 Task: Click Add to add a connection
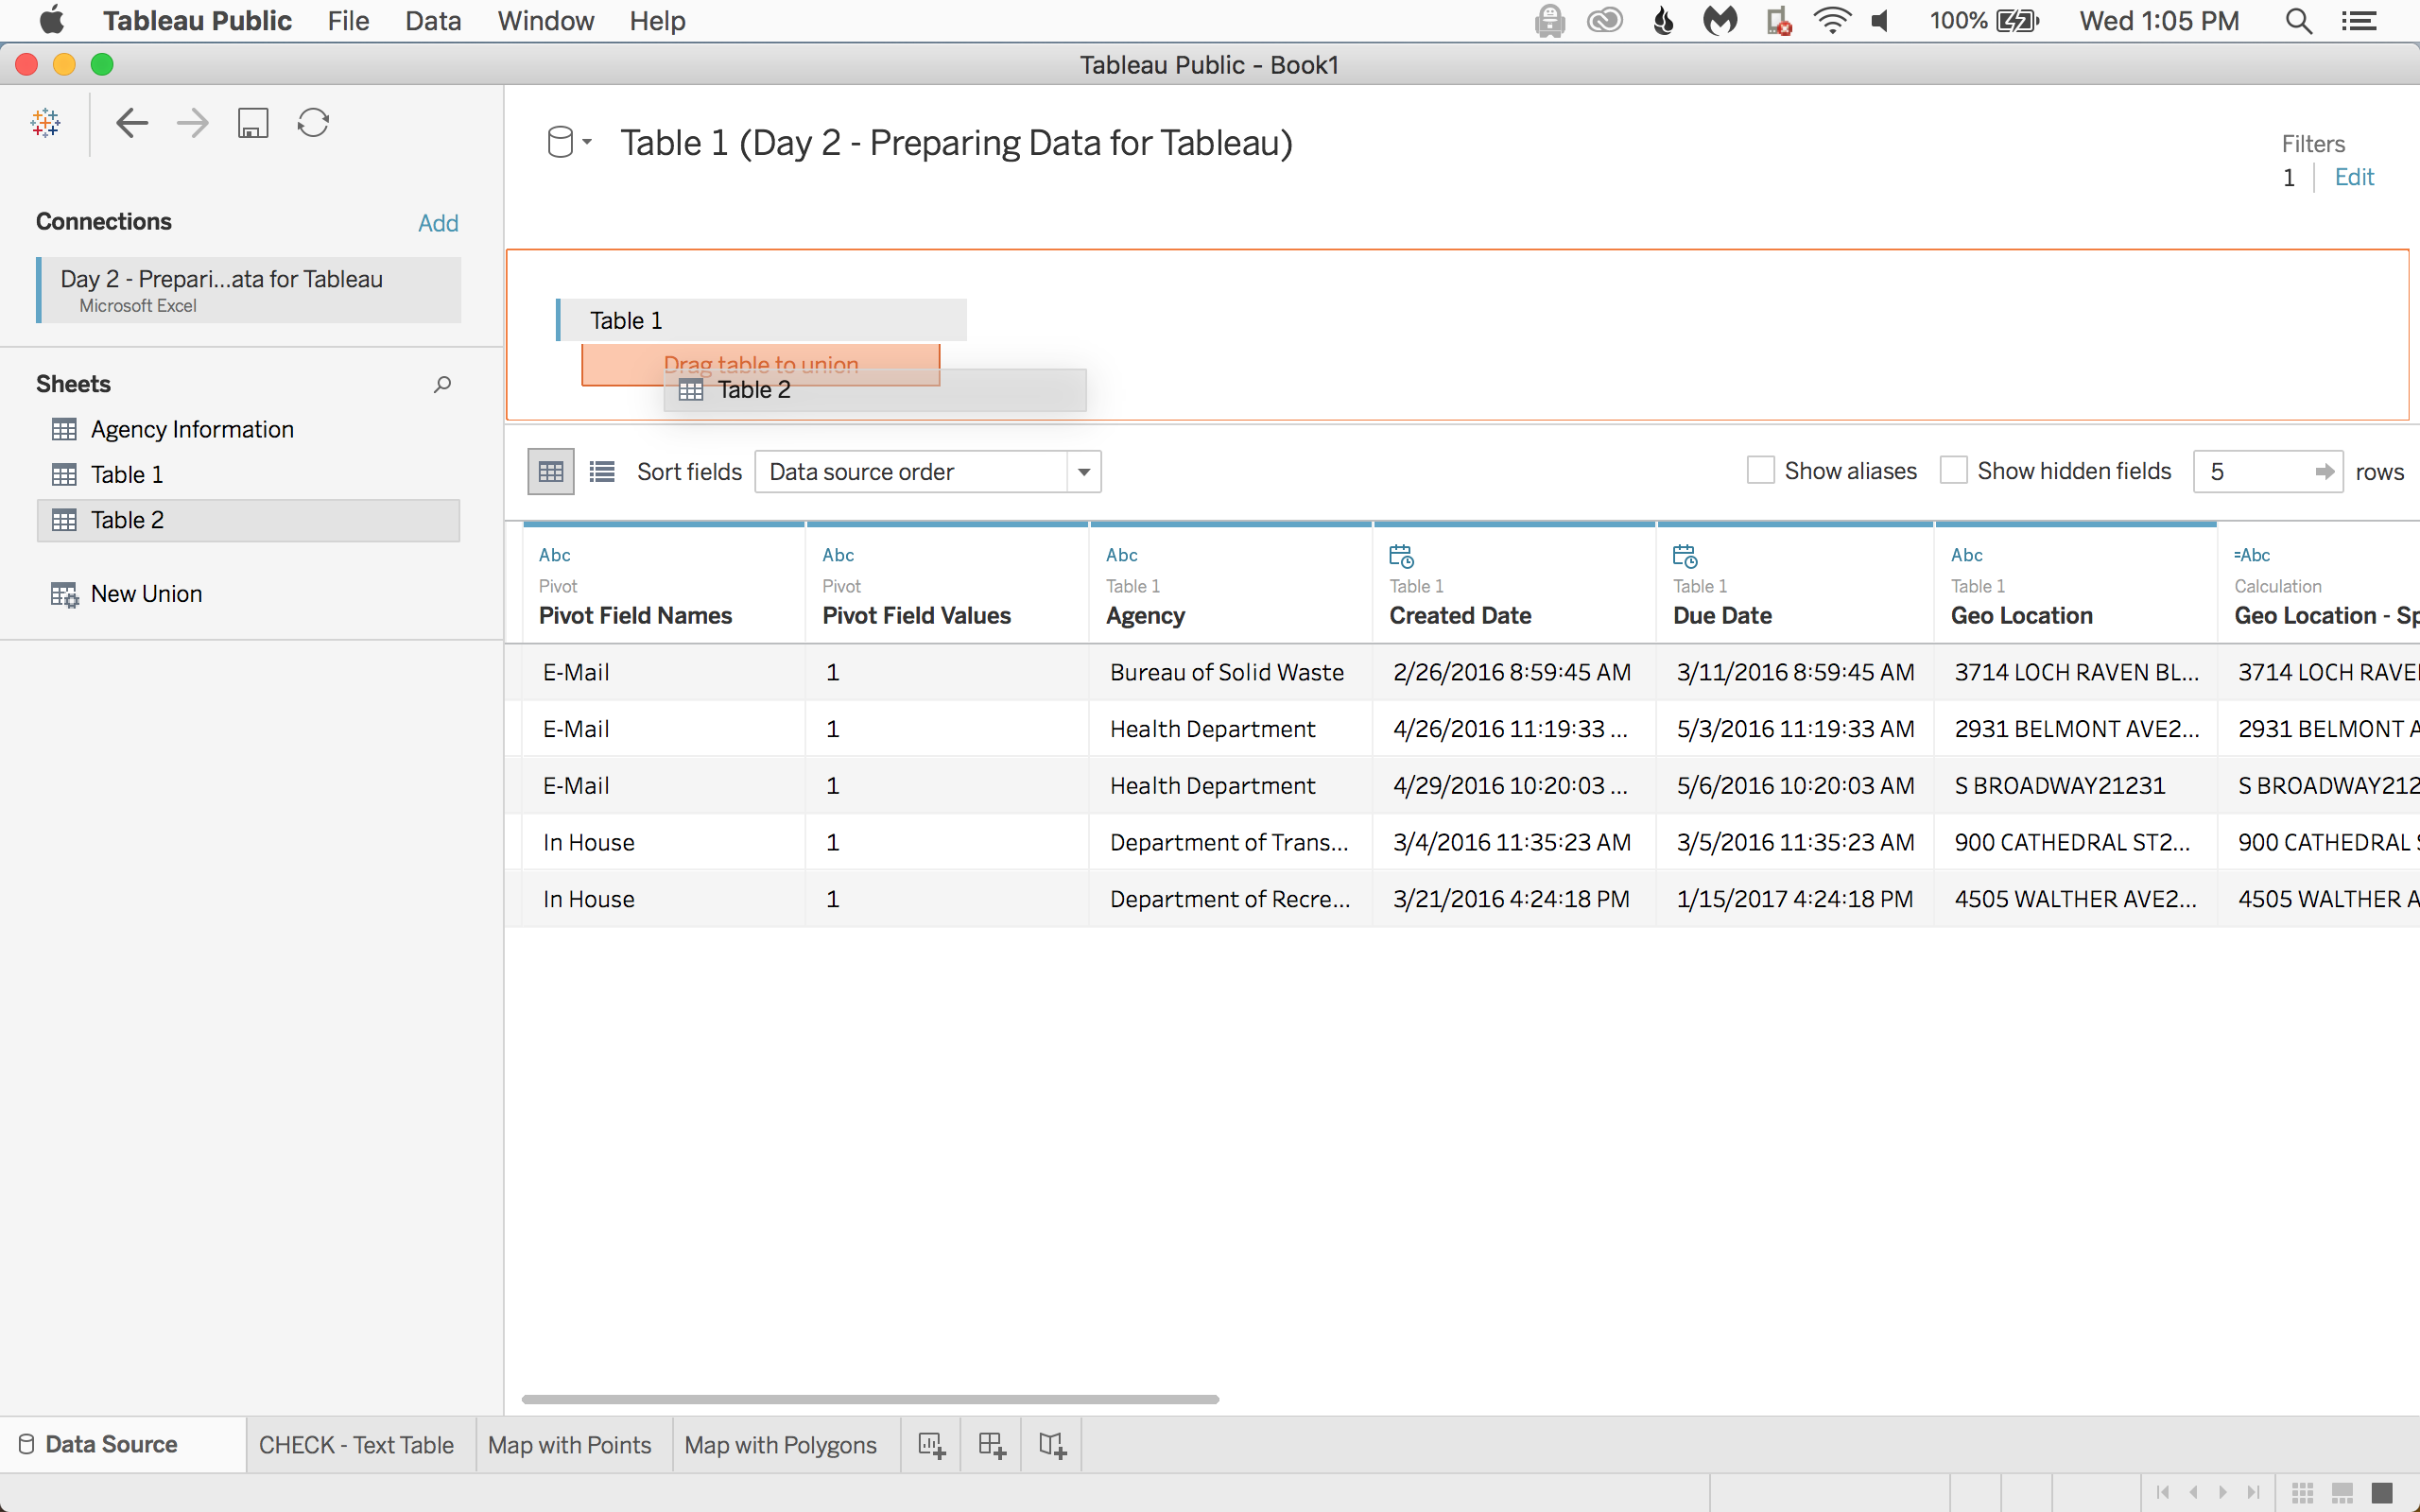point(438,223)
